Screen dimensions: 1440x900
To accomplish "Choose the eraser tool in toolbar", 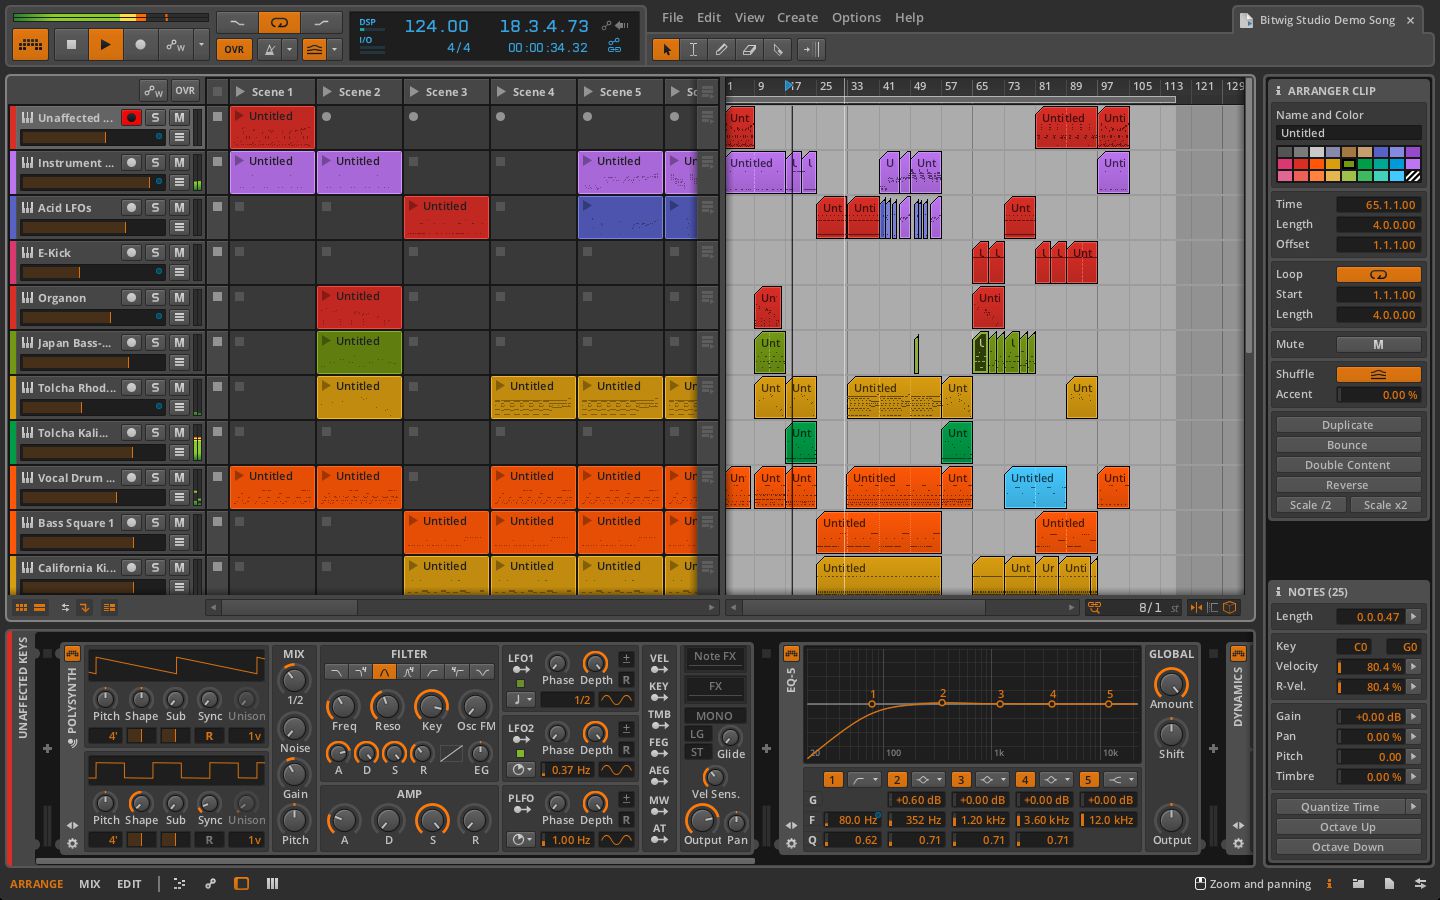I will click(749, 49).
